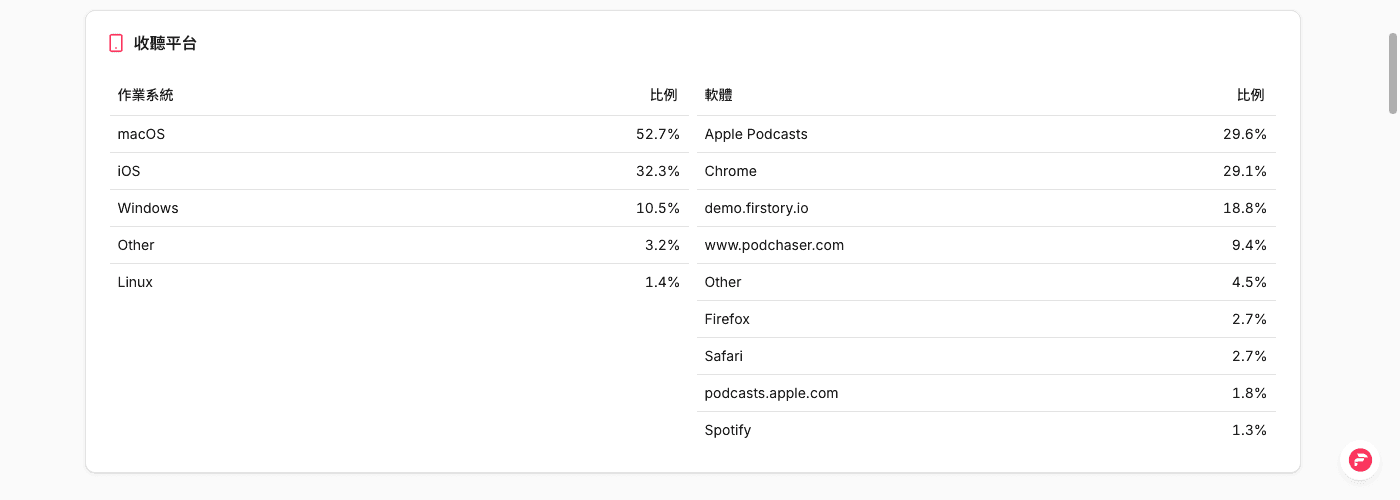The height and width of the screenshot is (500, 1400).
Task: Select the macOS row
Action: coord(399,134)
